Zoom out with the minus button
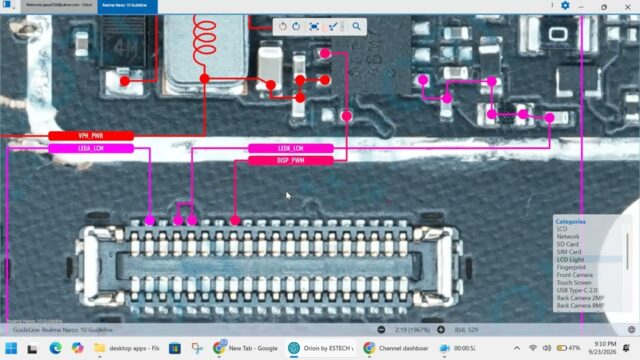The width and height of the screenshot is (640, 360). [x=381, y=329]
